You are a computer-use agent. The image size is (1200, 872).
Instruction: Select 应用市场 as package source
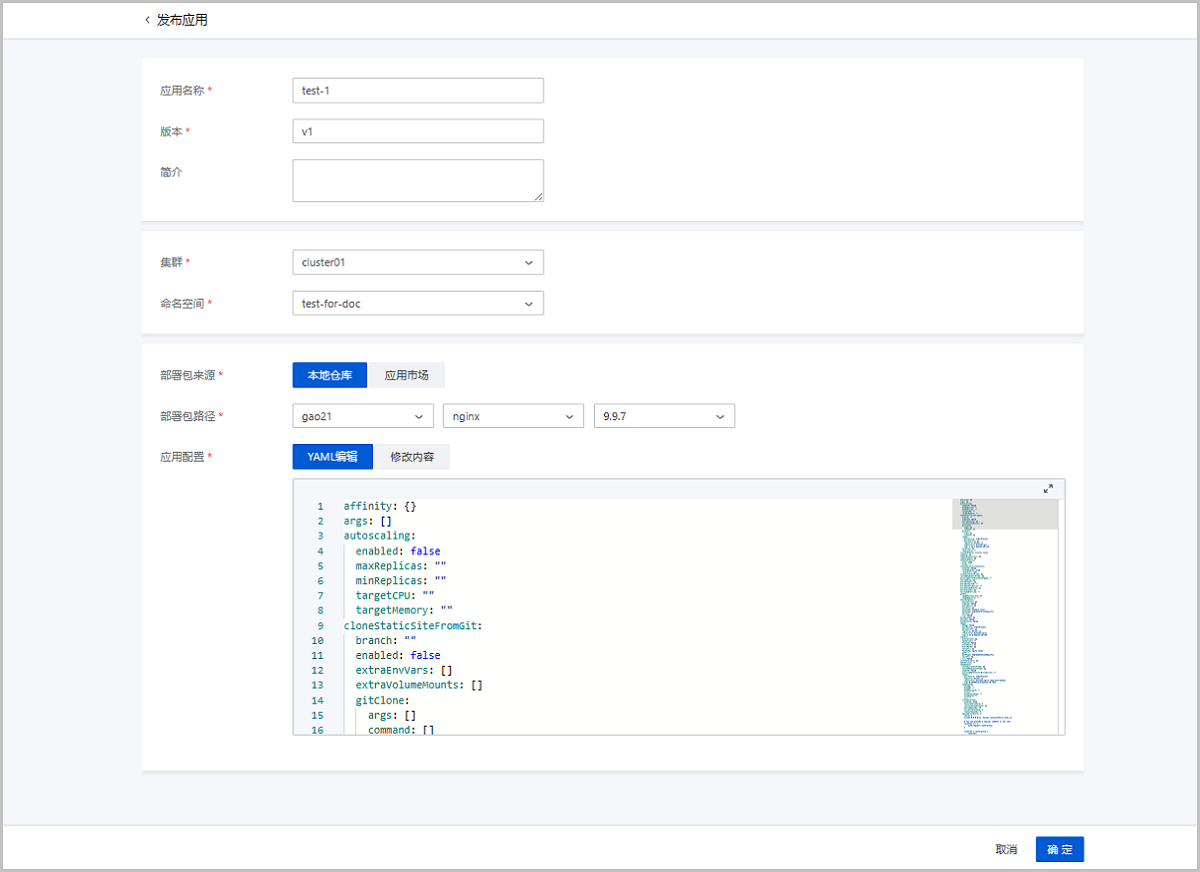pyautogui.click(x=407, y=375)
